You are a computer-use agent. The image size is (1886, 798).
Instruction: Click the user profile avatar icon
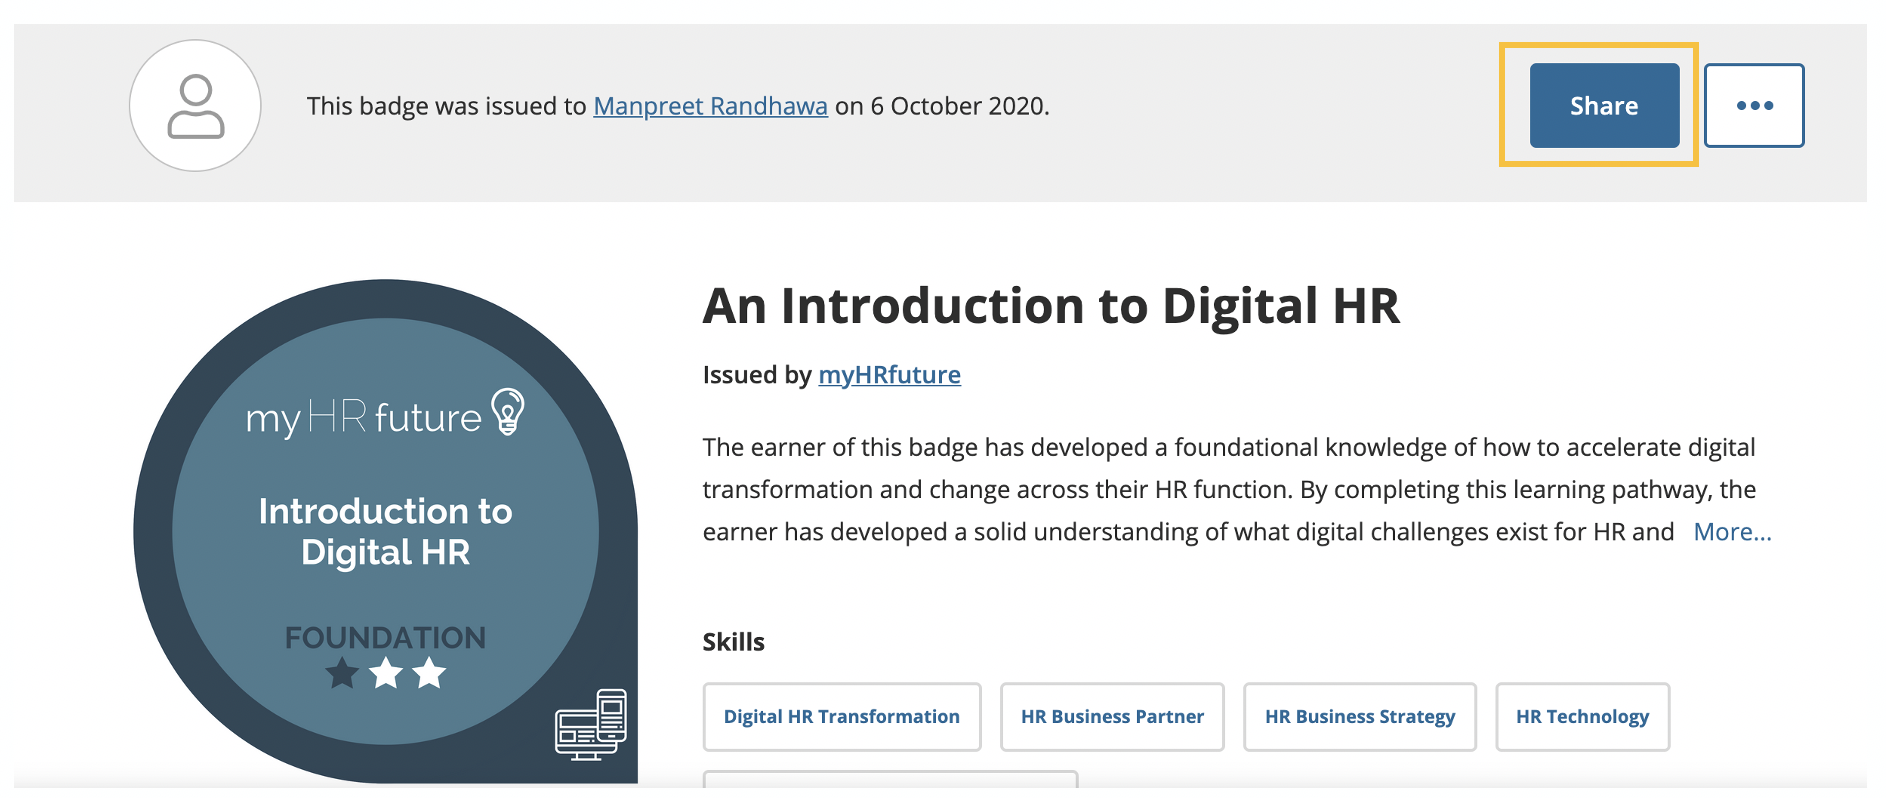(x=195, y=106)
